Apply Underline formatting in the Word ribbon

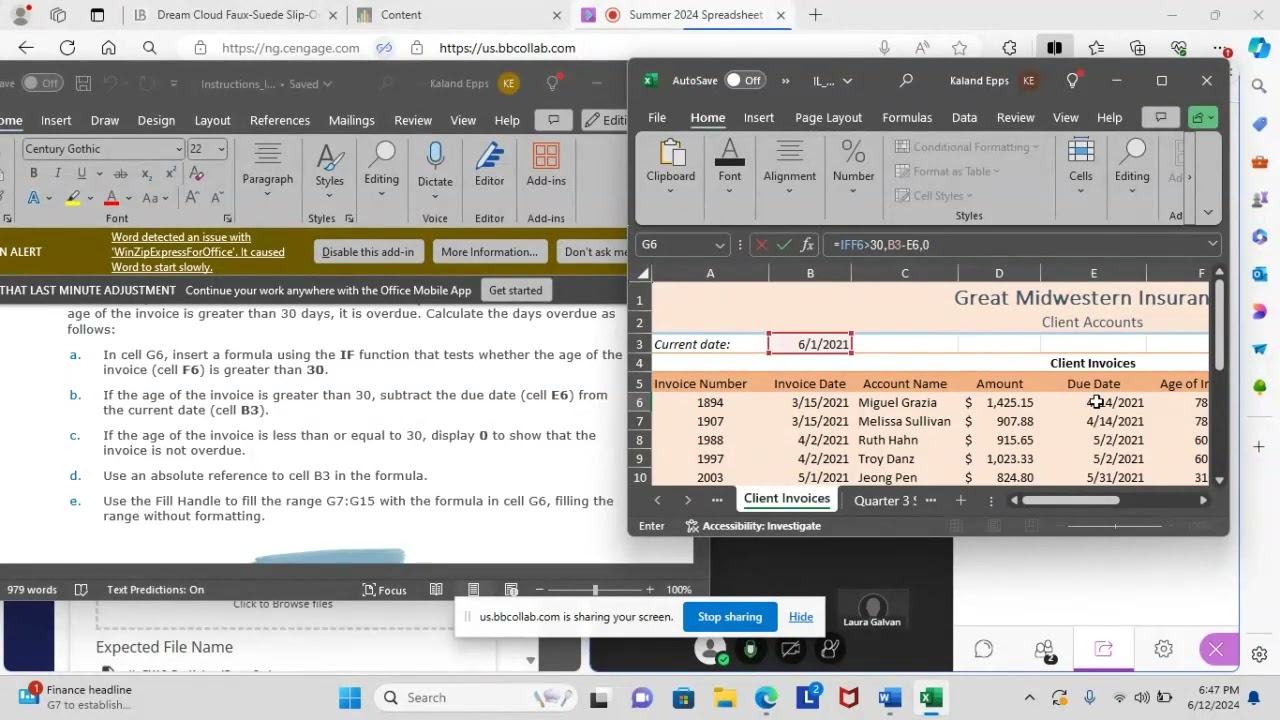(x=82, y=173)
